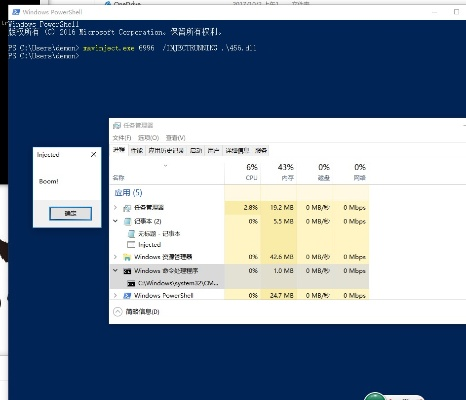Maximize the Windows PowerShell window
Screen dimensions: 466x400
pyautogui.click(x=456, y=12)
